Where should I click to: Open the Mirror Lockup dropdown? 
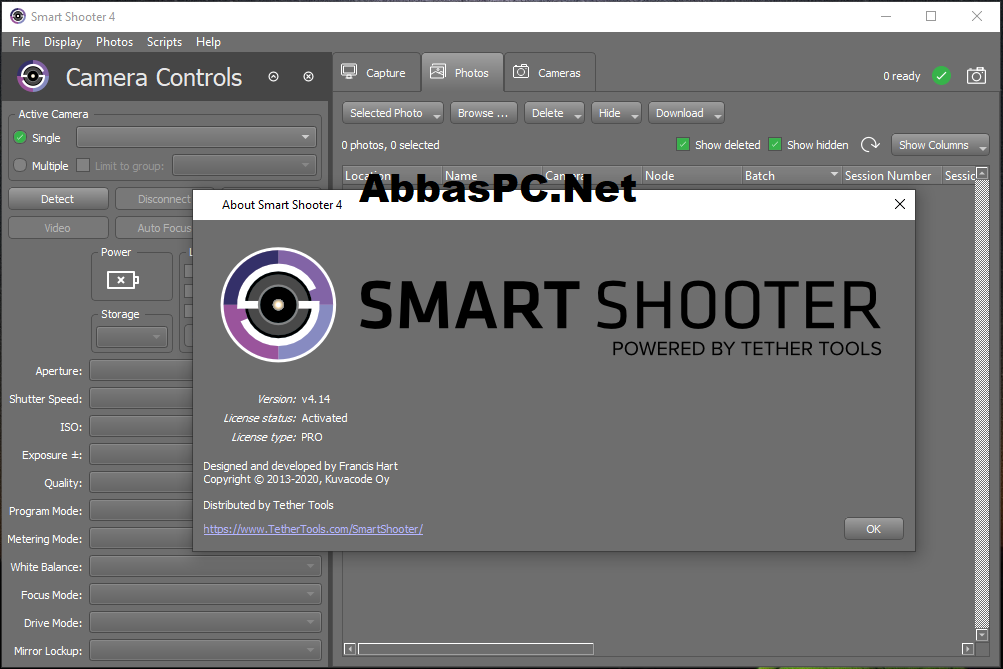[205, 650]
